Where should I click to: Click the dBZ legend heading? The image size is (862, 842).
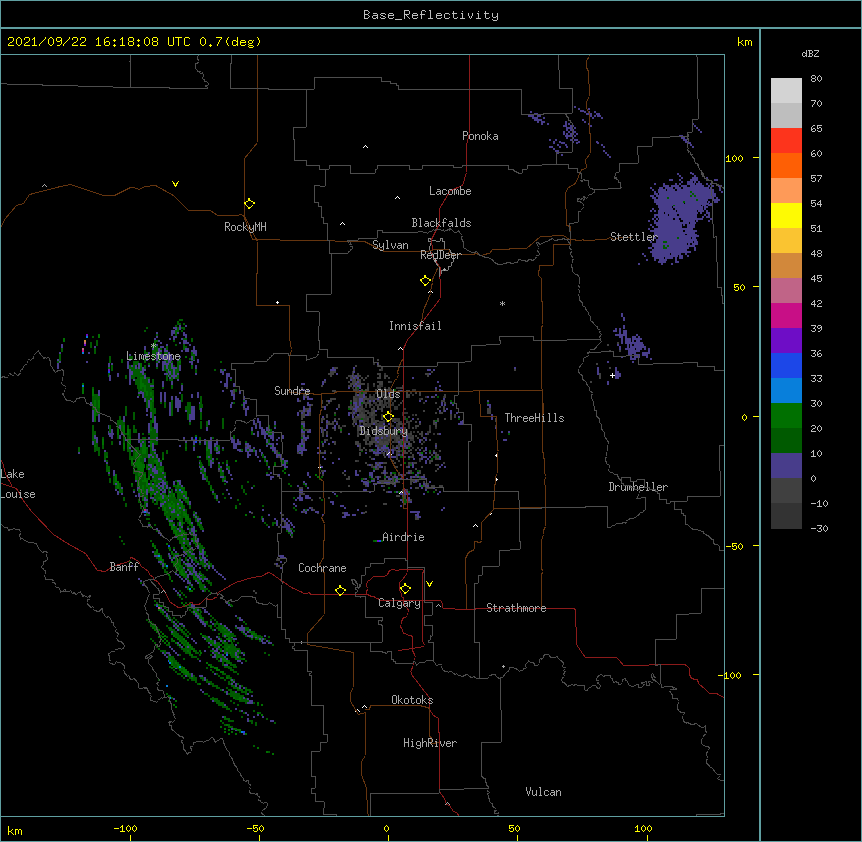pyautogui.click(x=810, y=53)
